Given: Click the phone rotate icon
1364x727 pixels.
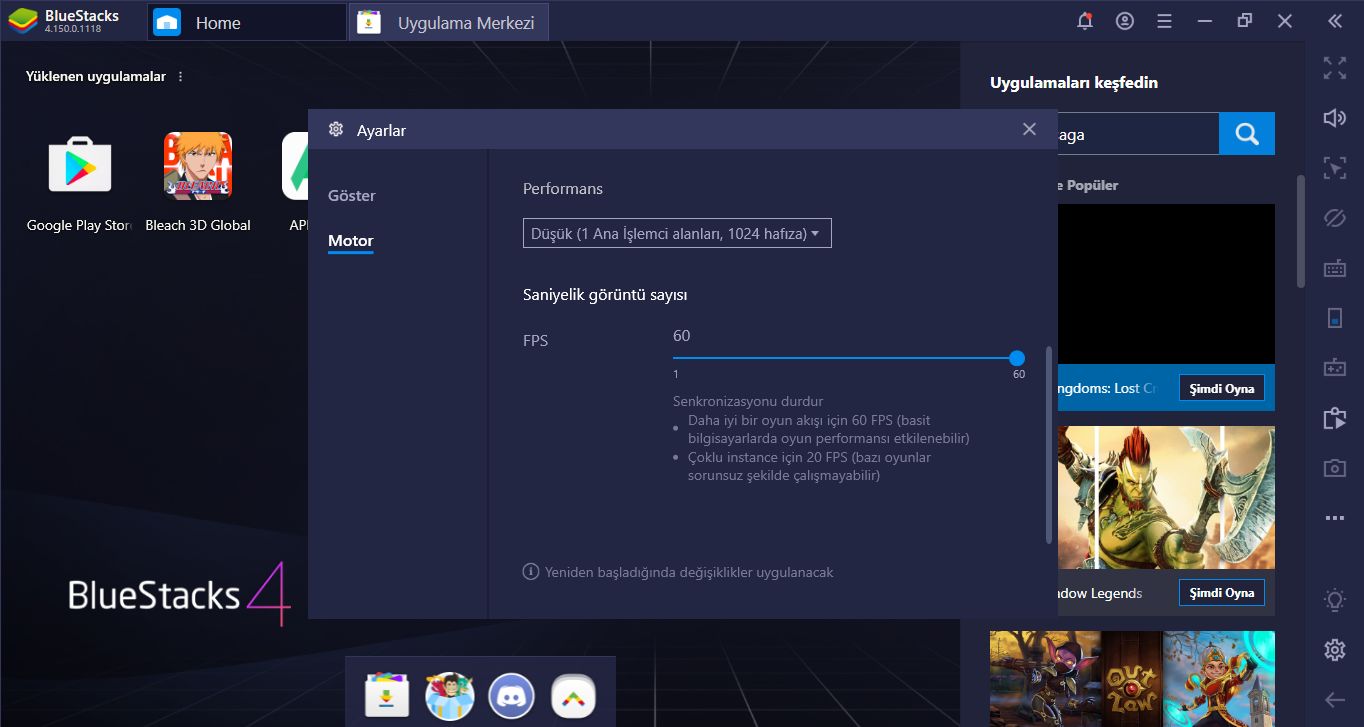Looking at the screenshot, I should [x=1334, y=318].
